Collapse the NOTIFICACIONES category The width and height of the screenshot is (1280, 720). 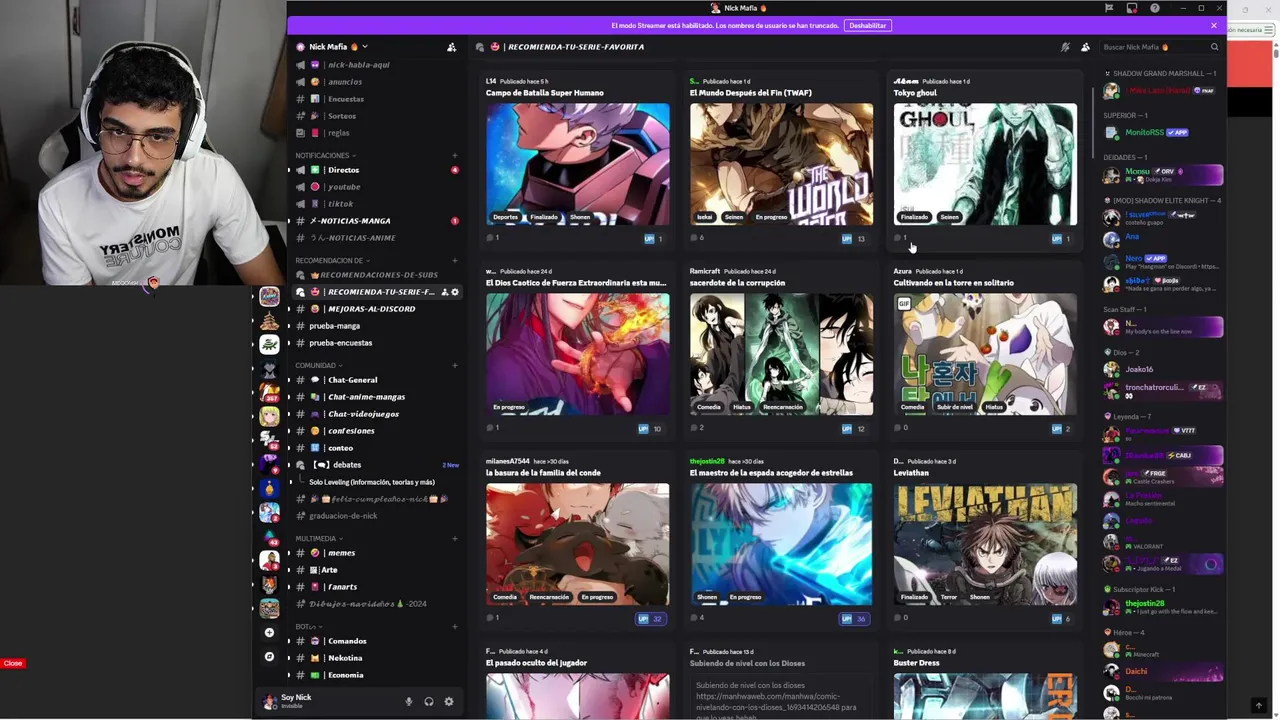click(325, 156)
